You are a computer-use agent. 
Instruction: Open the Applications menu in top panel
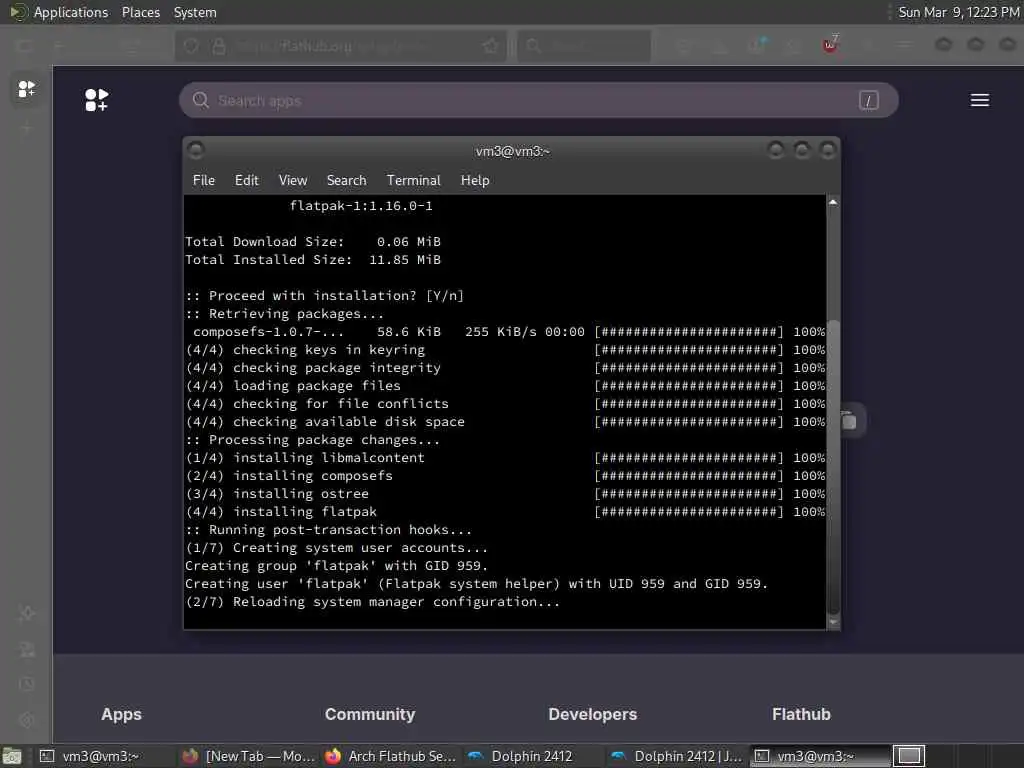pos(71,12)
